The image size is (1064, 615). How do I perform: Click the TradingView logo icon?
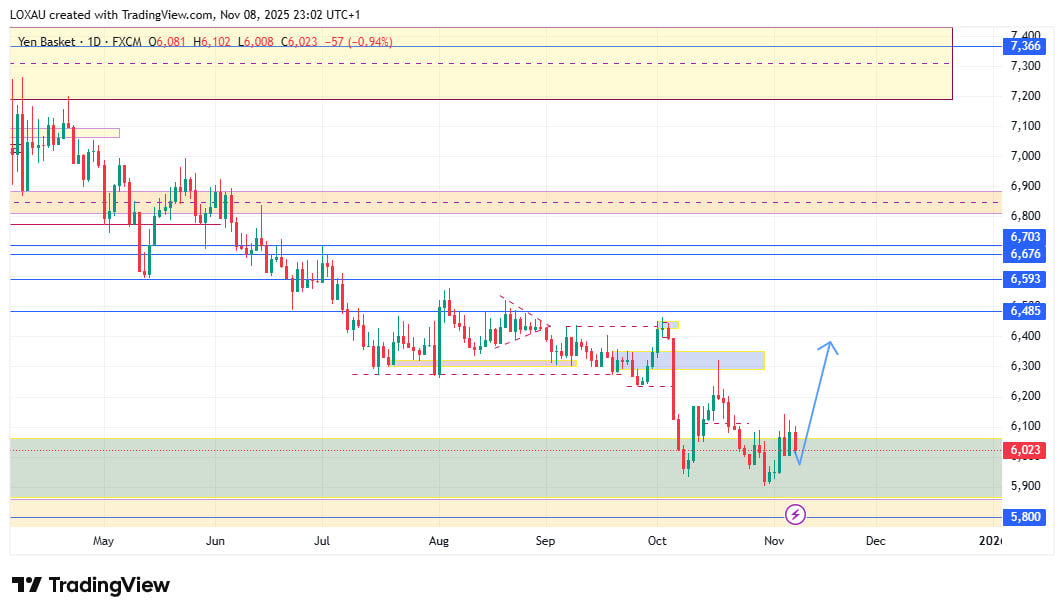26,585
